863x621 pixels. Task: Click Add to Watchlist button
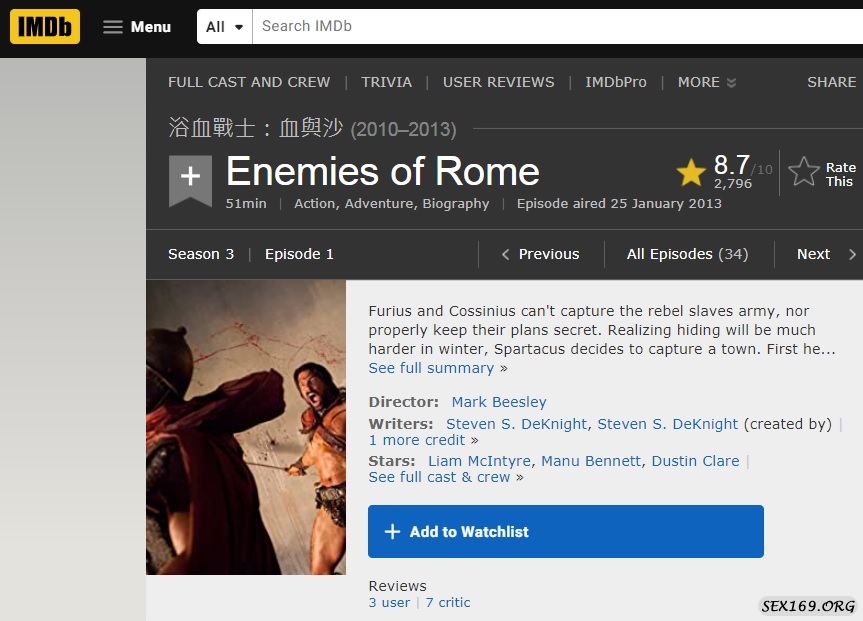tap(565, 532)
